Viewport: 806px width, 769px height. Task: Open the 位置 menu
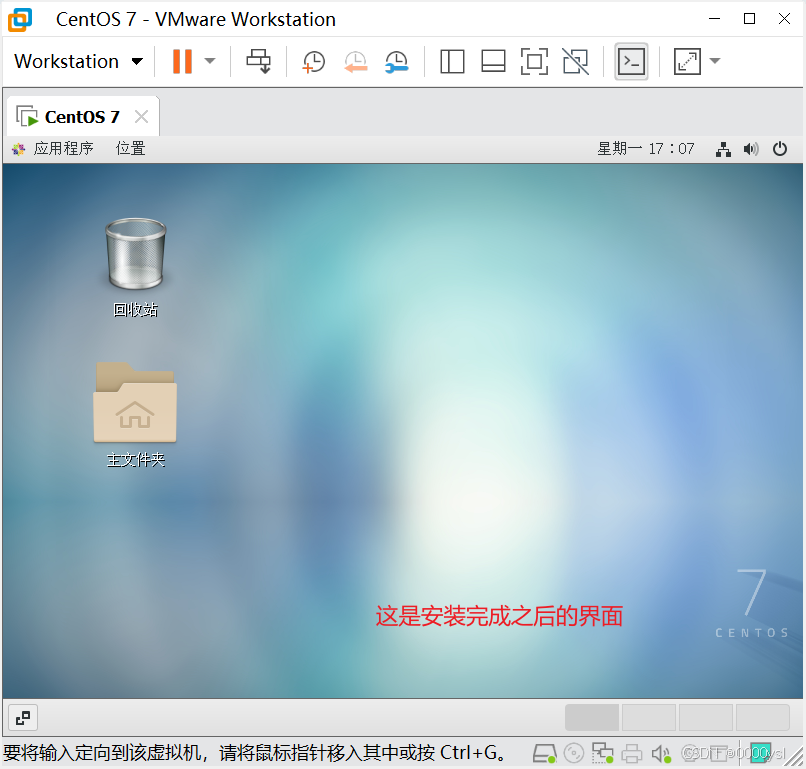(131, 149)
